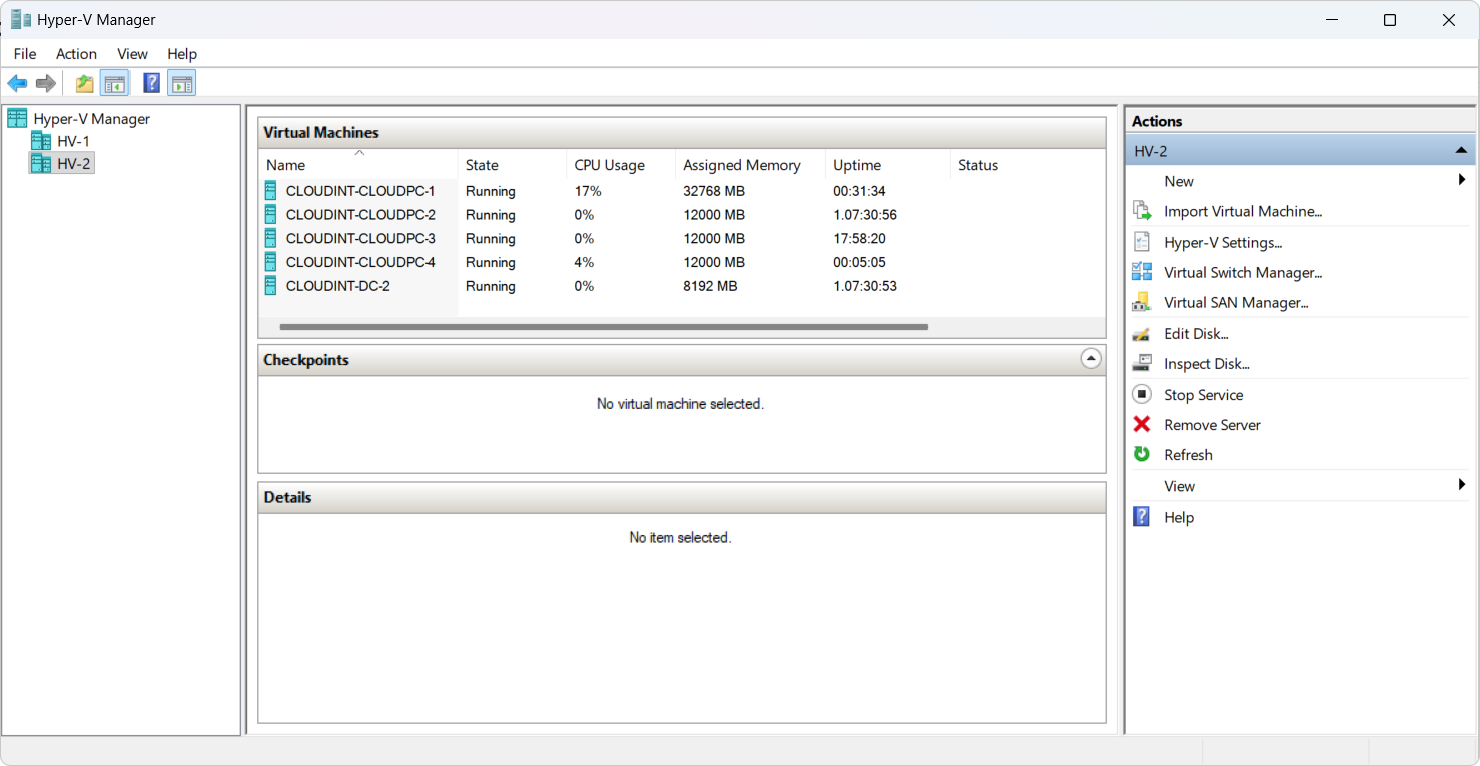Screen dimensions: 1480x766
Task: Click the Help icon in Actions pane
Action: [1142, 516]
